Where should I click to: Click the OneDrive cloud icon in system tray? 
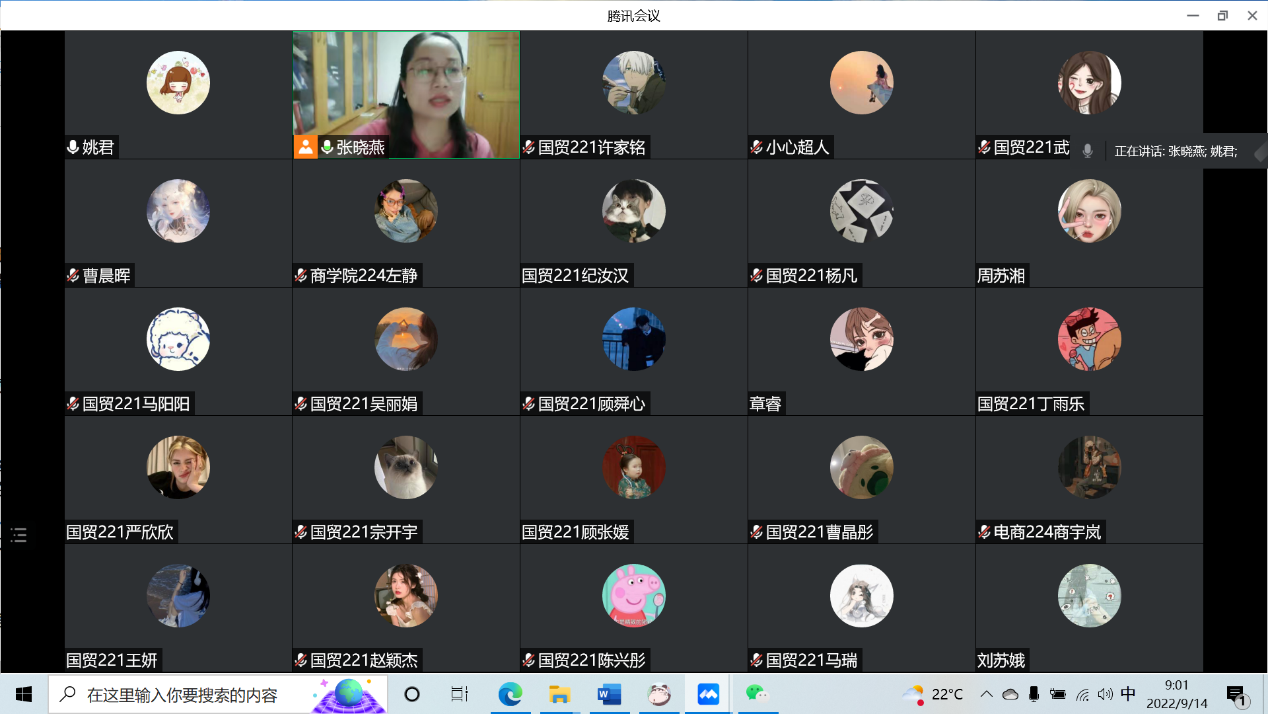point(1010,694)
